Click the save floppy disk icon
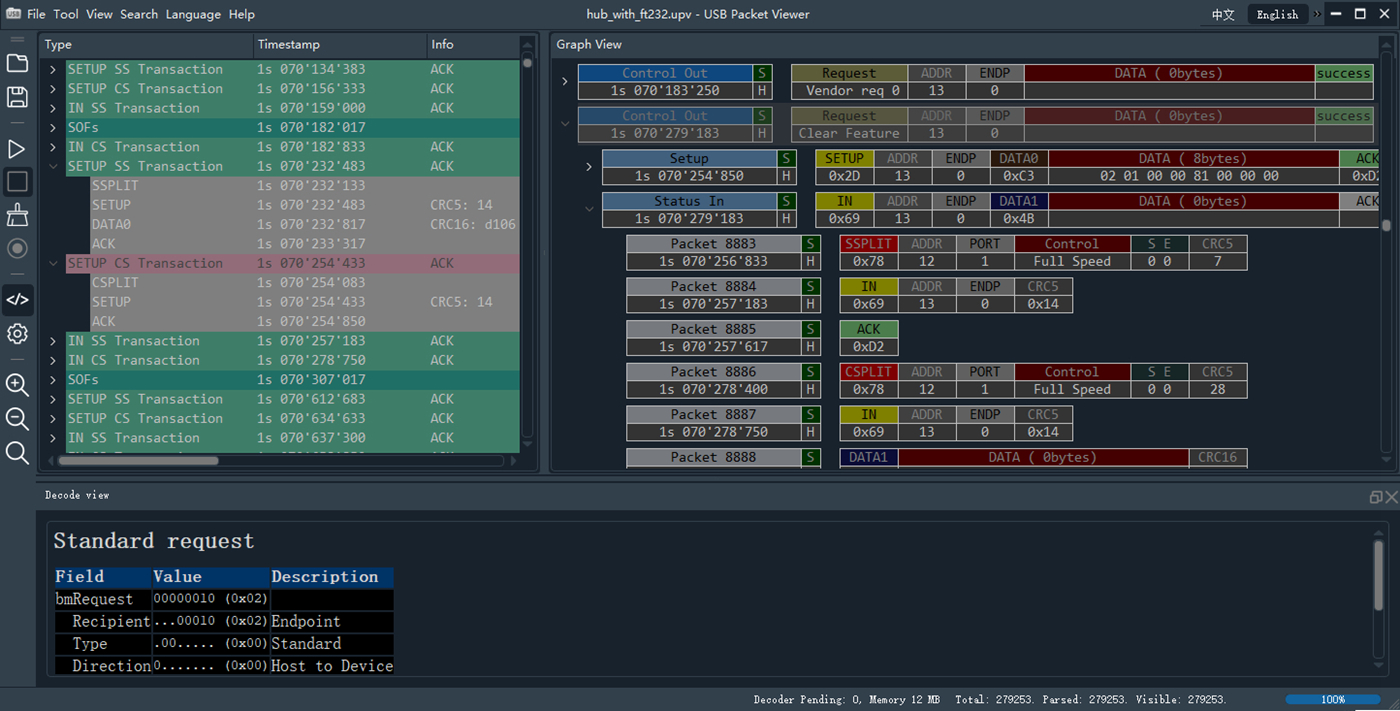 [17, 97]
